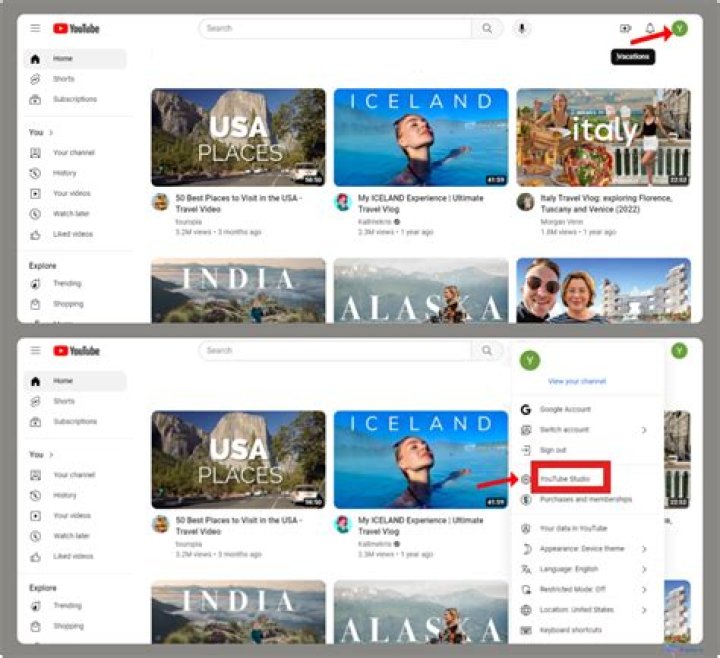
Task: Click the hamburger menu icon in the screenshot with account menu
Action: click(35, 350)
